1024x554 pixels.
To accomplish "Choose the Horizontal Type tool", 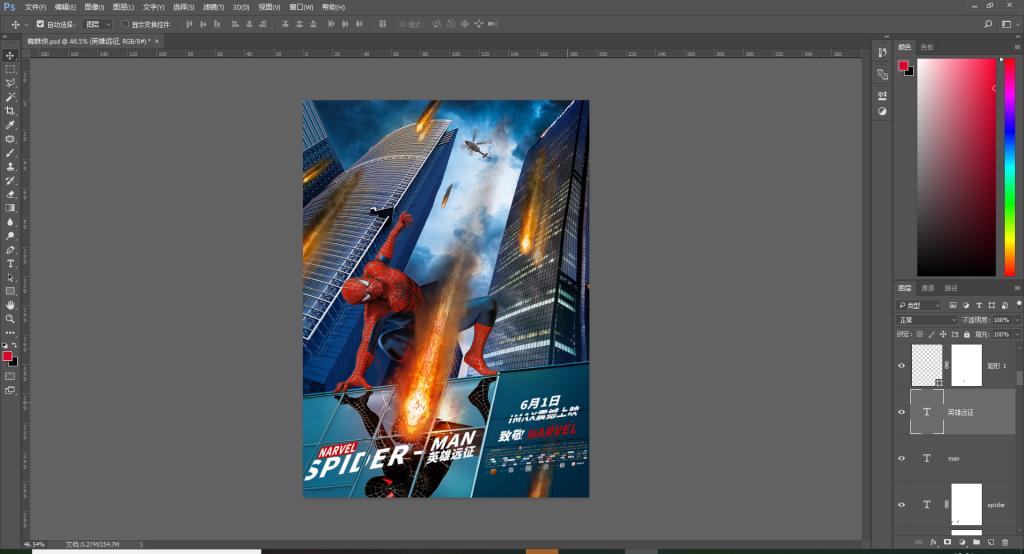I will coord(10,264).
